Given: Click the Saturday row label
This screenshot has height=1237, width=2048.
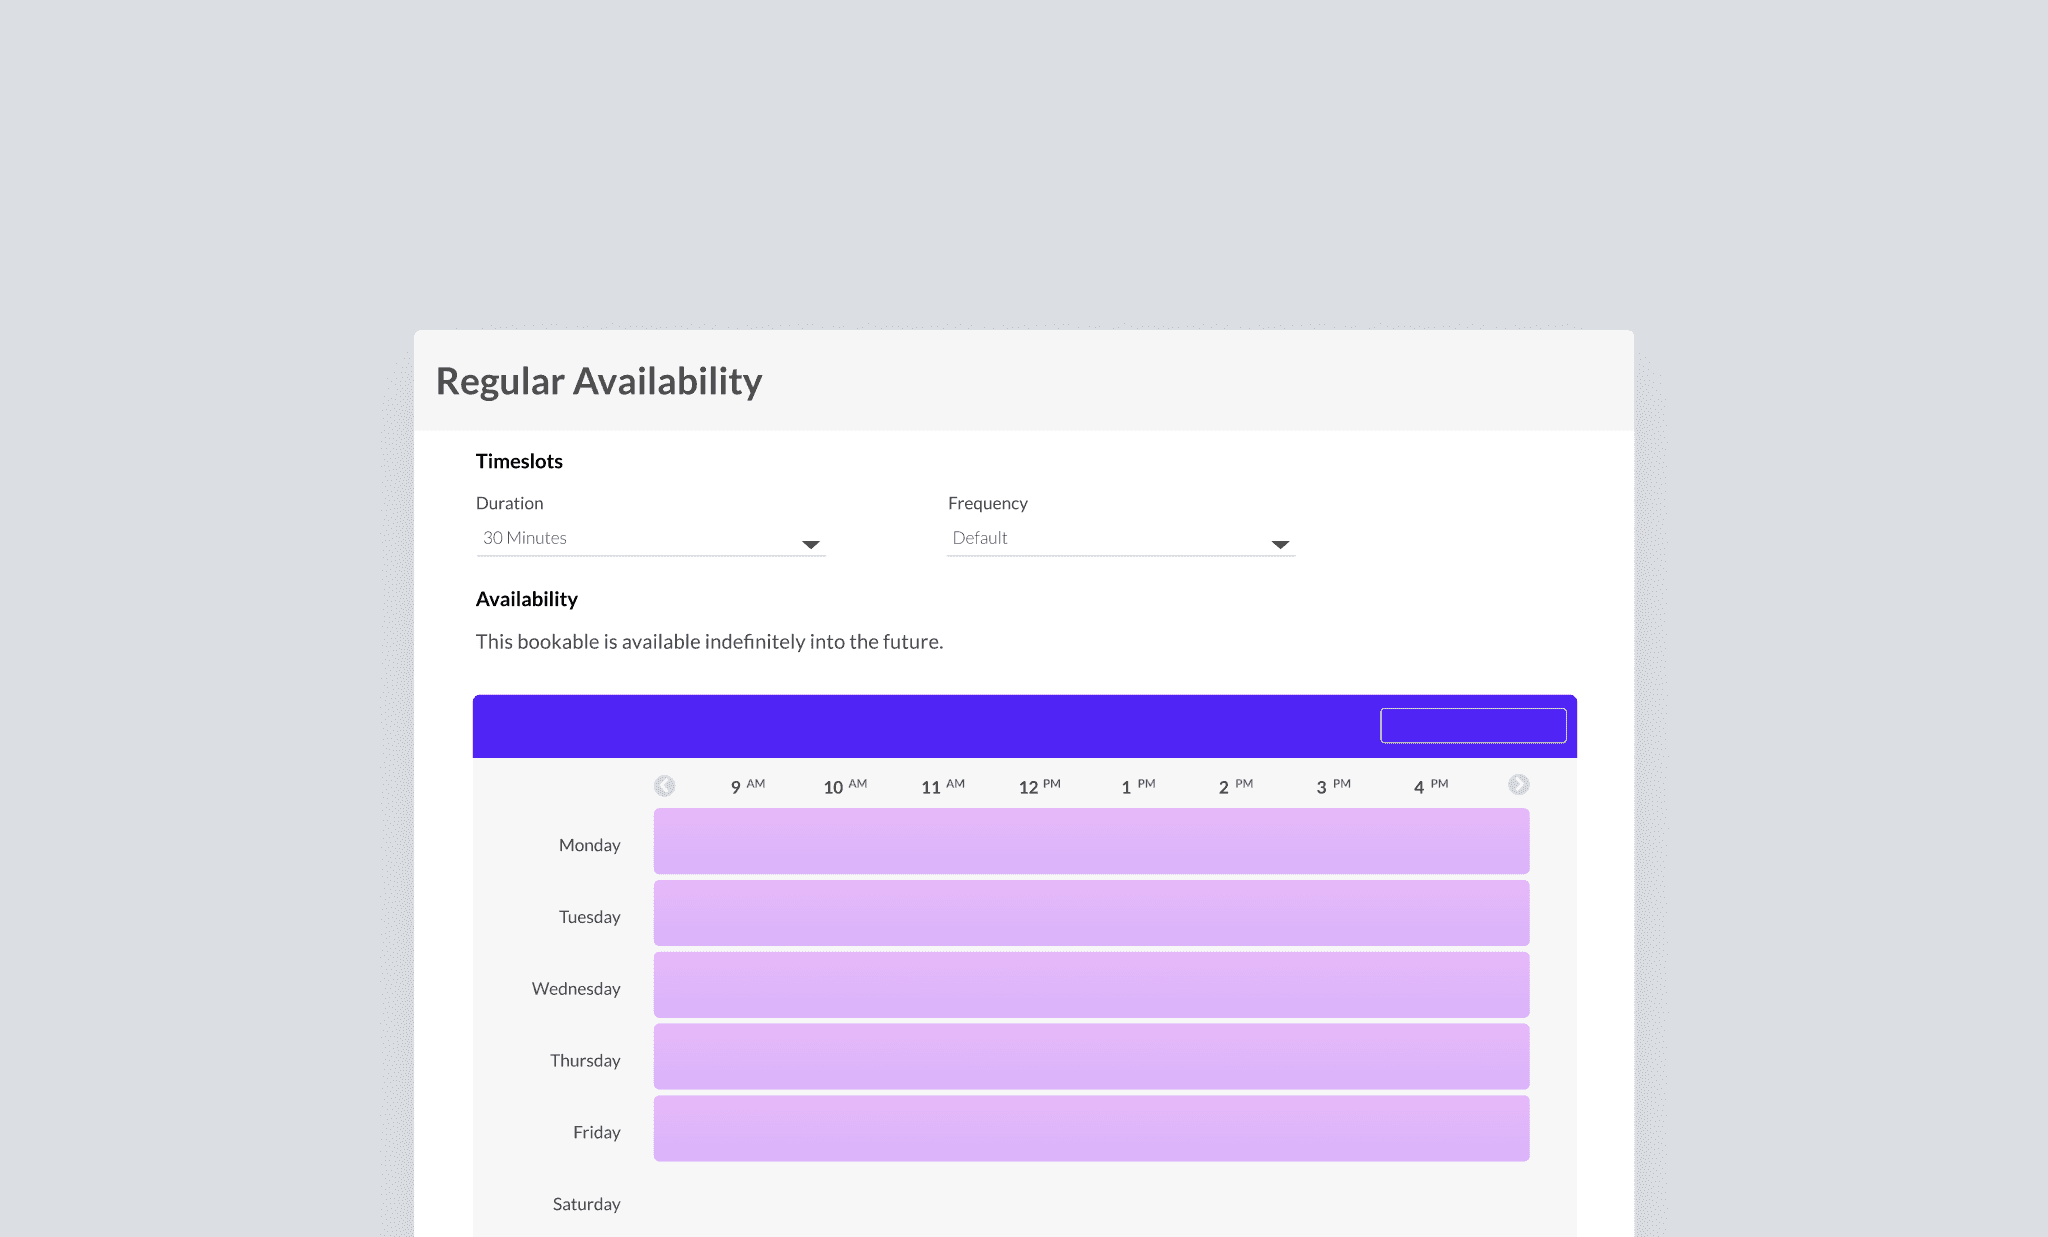Looking at the screenshot, I should click(x=586, y=1204).
